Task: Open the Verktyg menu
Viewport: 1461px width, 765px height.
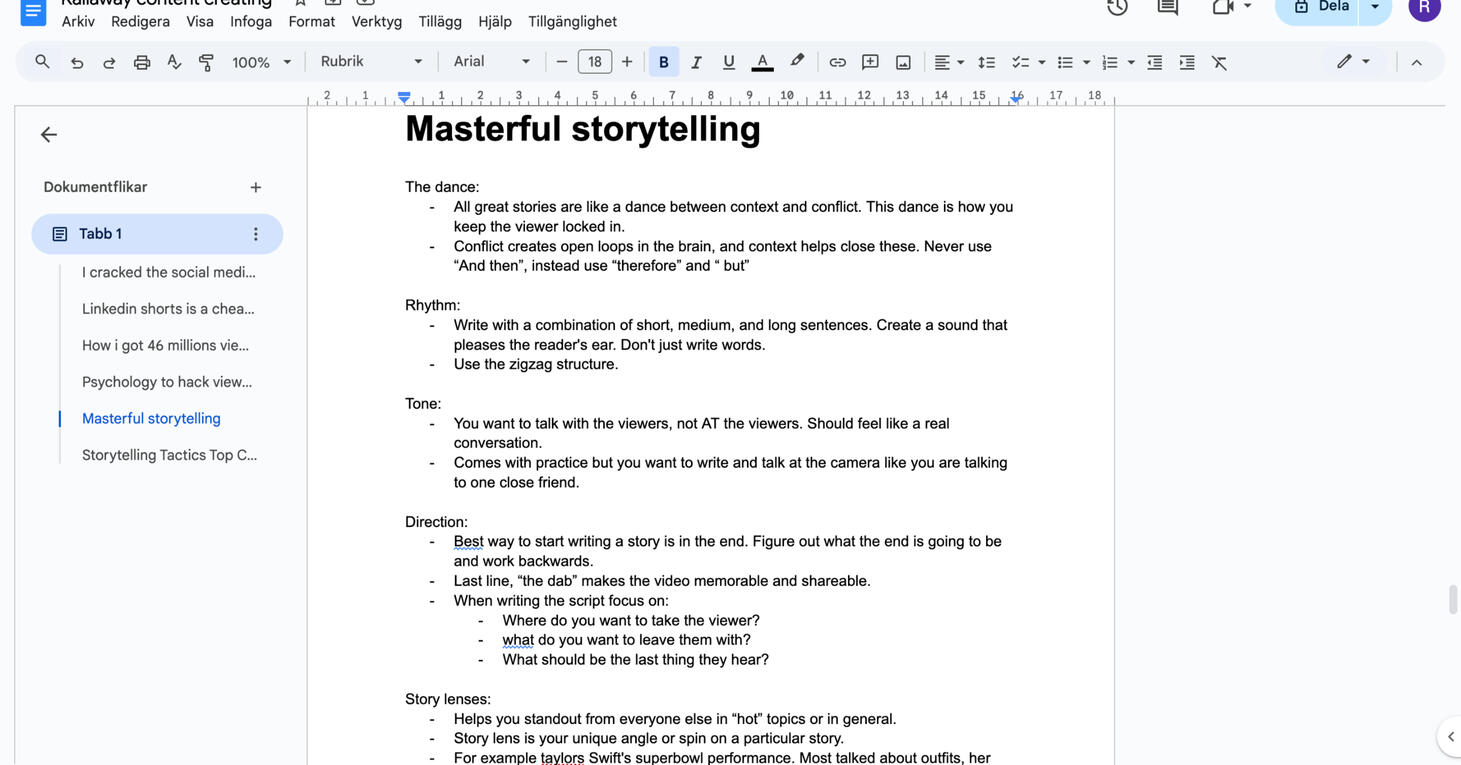Action: point(377,21)
